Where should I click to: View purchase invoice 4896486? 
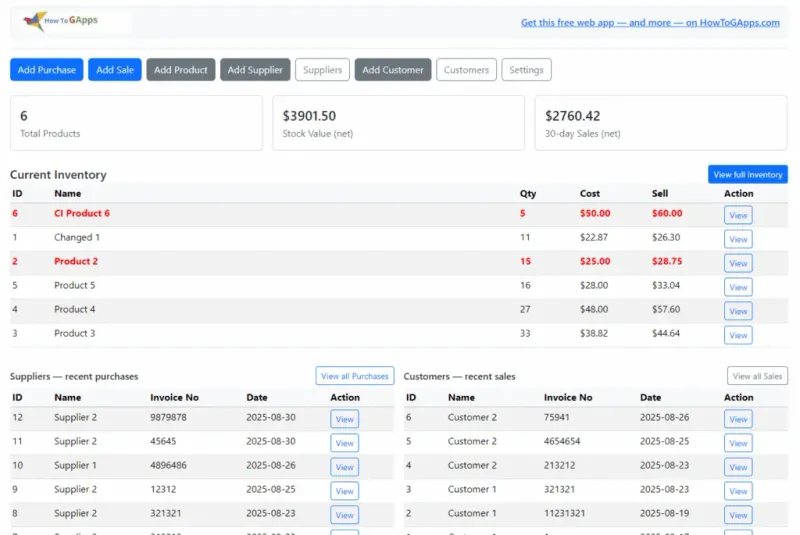pyautogui.click(x=344, y=467)
